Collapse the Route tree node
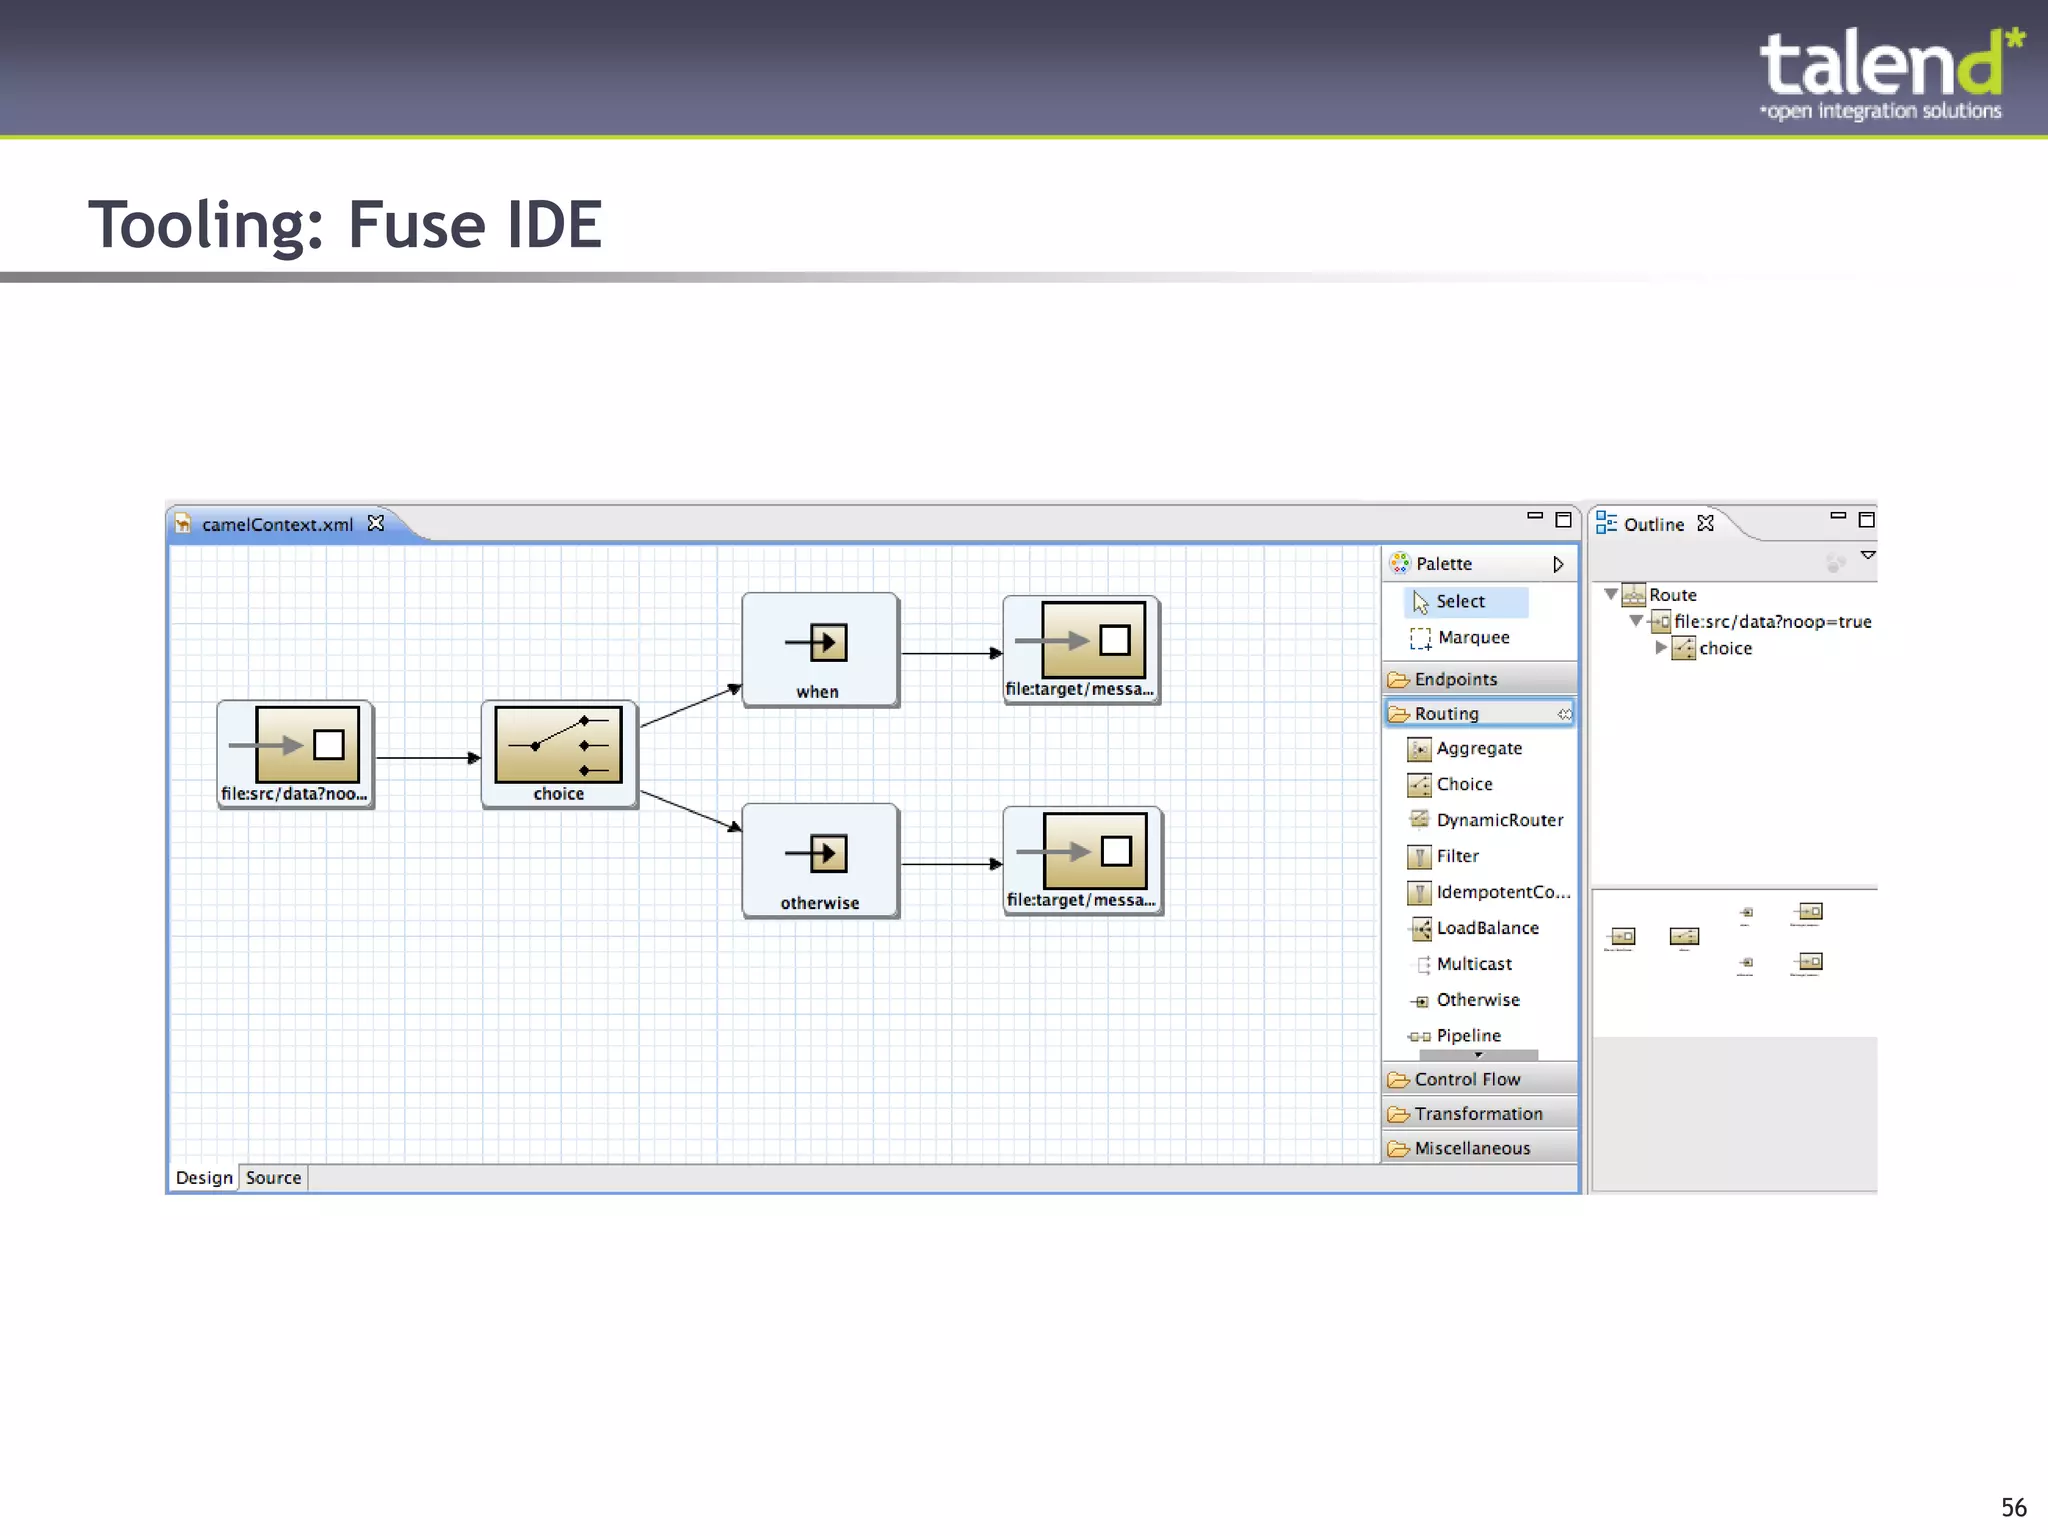The width and height of the screenshot is (2048, 1536). [x=1610, y=594]
